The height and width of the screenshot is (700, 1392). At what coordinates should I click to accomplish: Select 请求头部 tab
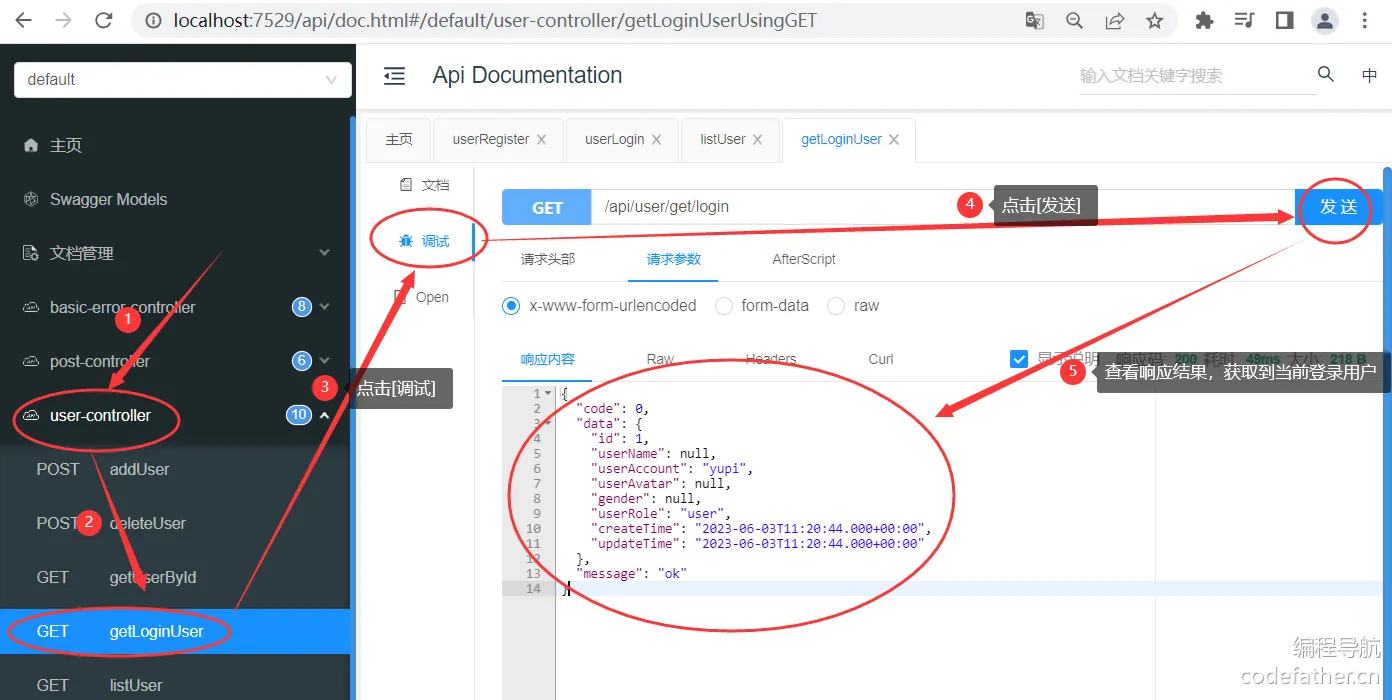(x=548, y=259)
